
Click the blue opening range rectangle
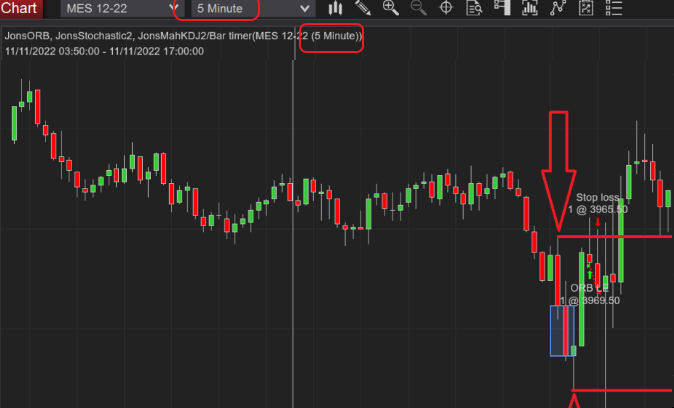(x=563, y=331)
